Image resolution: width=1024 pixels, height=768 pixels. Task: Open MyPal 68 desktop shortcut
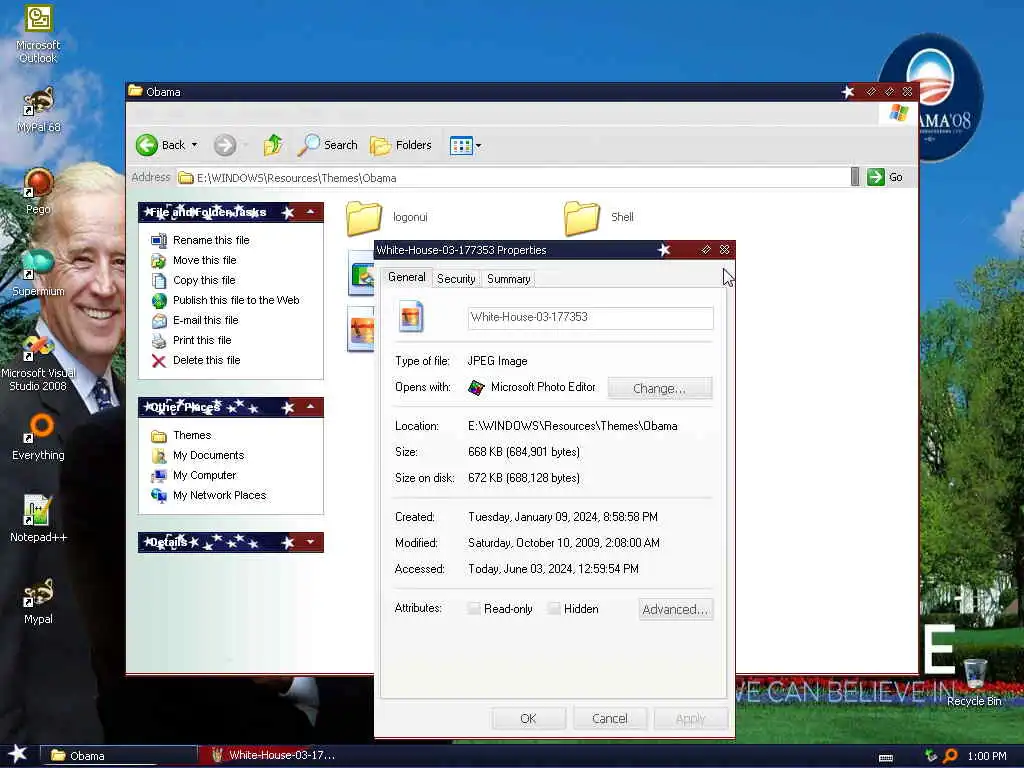[x=38, y=110]
